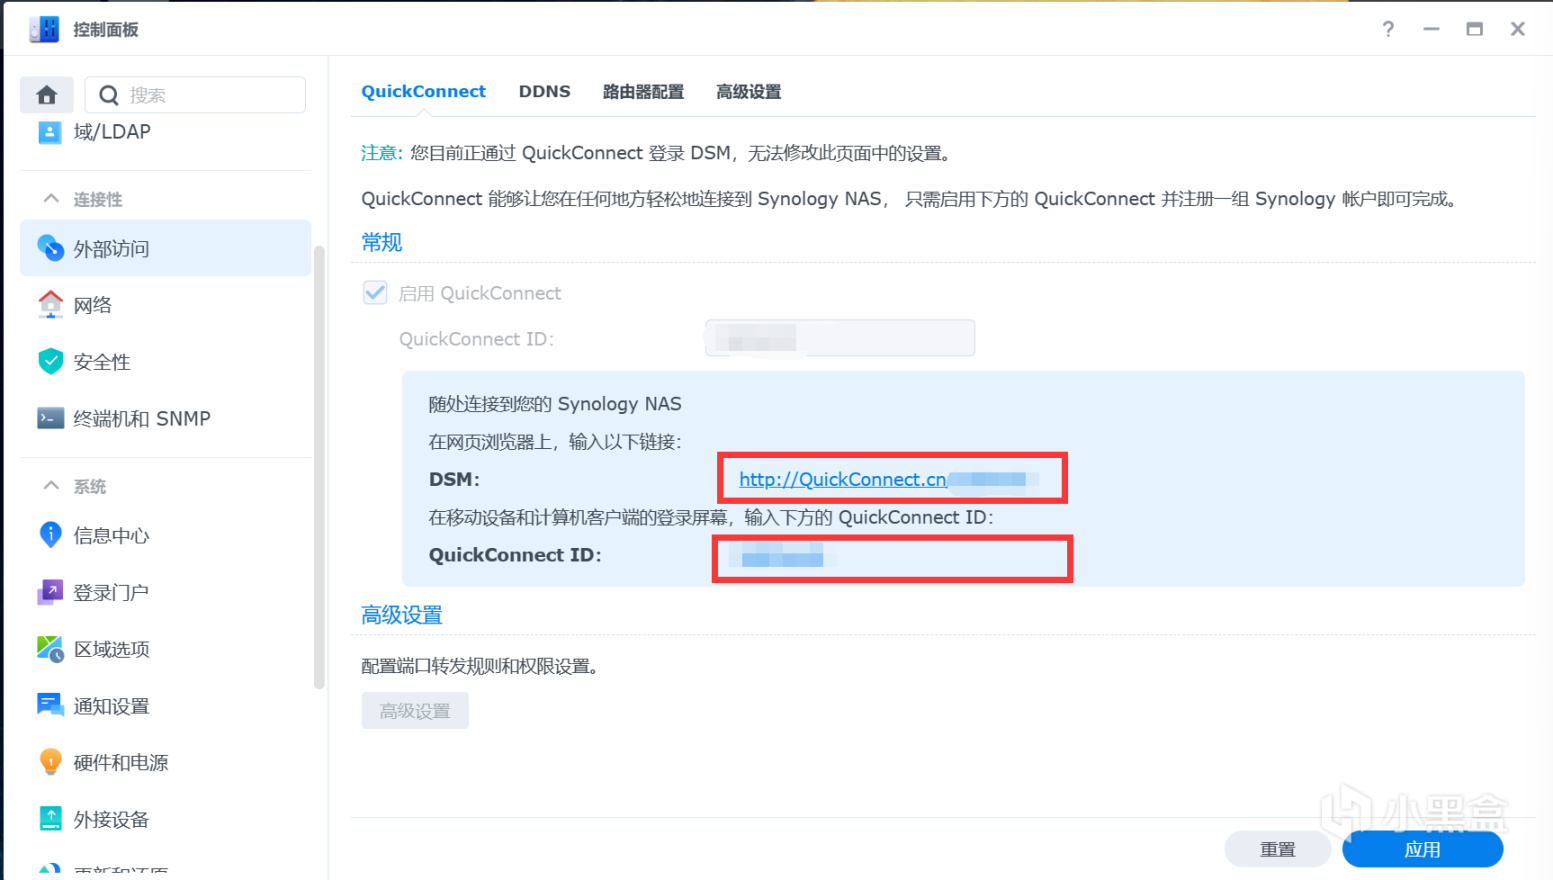Screen dimensions: 1553x880
Task: Open 硬件和电源 bulb icon
Action: click(x=50, y=762)
